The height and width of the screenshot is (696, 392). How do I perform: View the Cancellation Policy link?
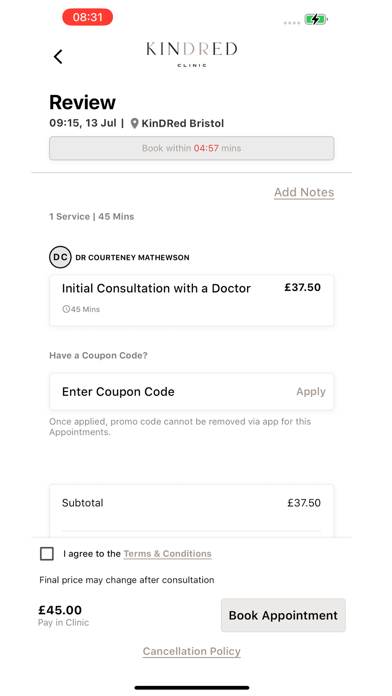pos(191,651)
